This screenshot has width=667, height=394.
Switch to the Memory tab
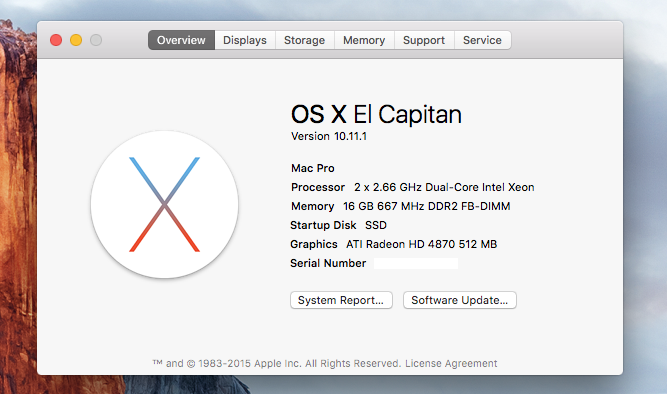(x=364, y=40)
